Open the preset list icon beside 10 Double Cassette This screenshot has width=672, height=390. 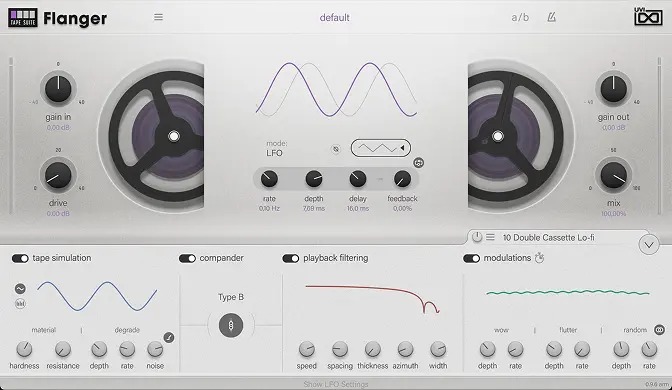[x=490, y=237]
